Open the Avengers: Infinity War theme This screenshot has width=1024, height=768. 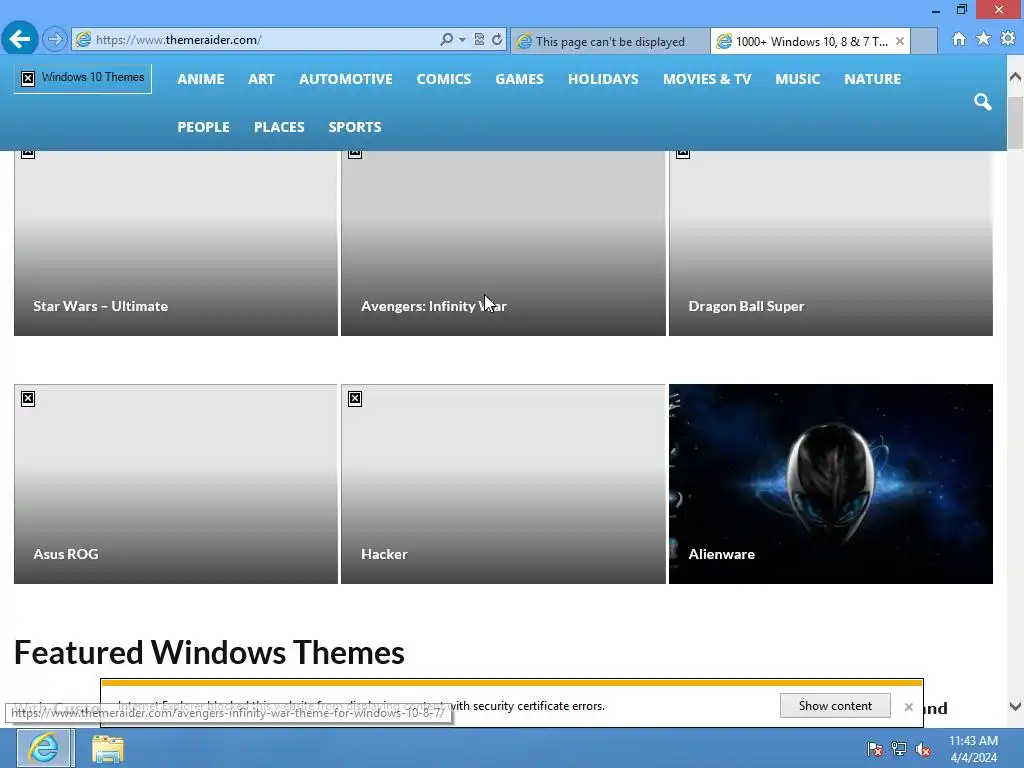tap(503, 243)
